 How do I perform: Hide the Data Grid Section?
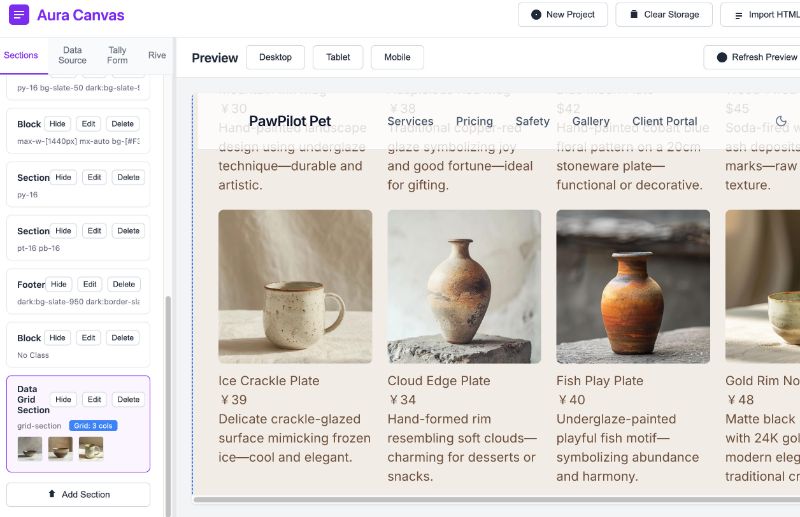[x=63, y=400]
